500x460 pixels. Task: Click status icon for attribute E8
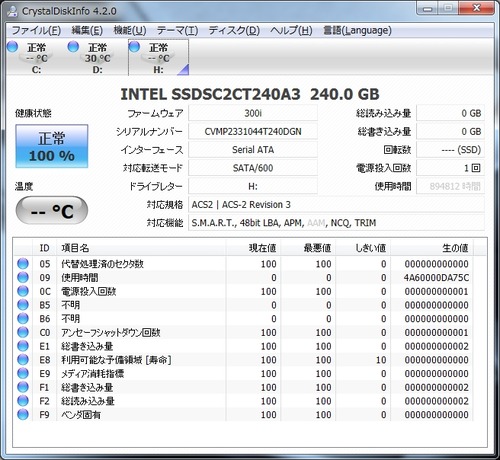(23, 360)
